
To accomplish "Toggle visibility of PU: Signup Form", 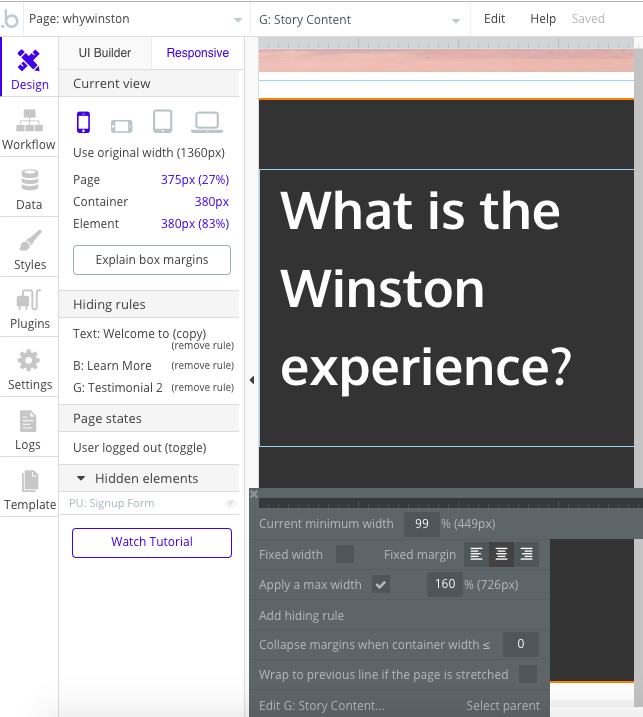I will point(231,503).
